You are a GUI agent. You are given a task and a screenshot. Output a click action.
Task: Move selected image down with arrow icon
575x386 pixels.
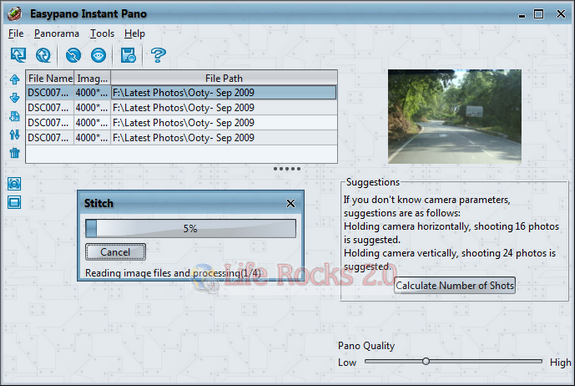[15, 98]
